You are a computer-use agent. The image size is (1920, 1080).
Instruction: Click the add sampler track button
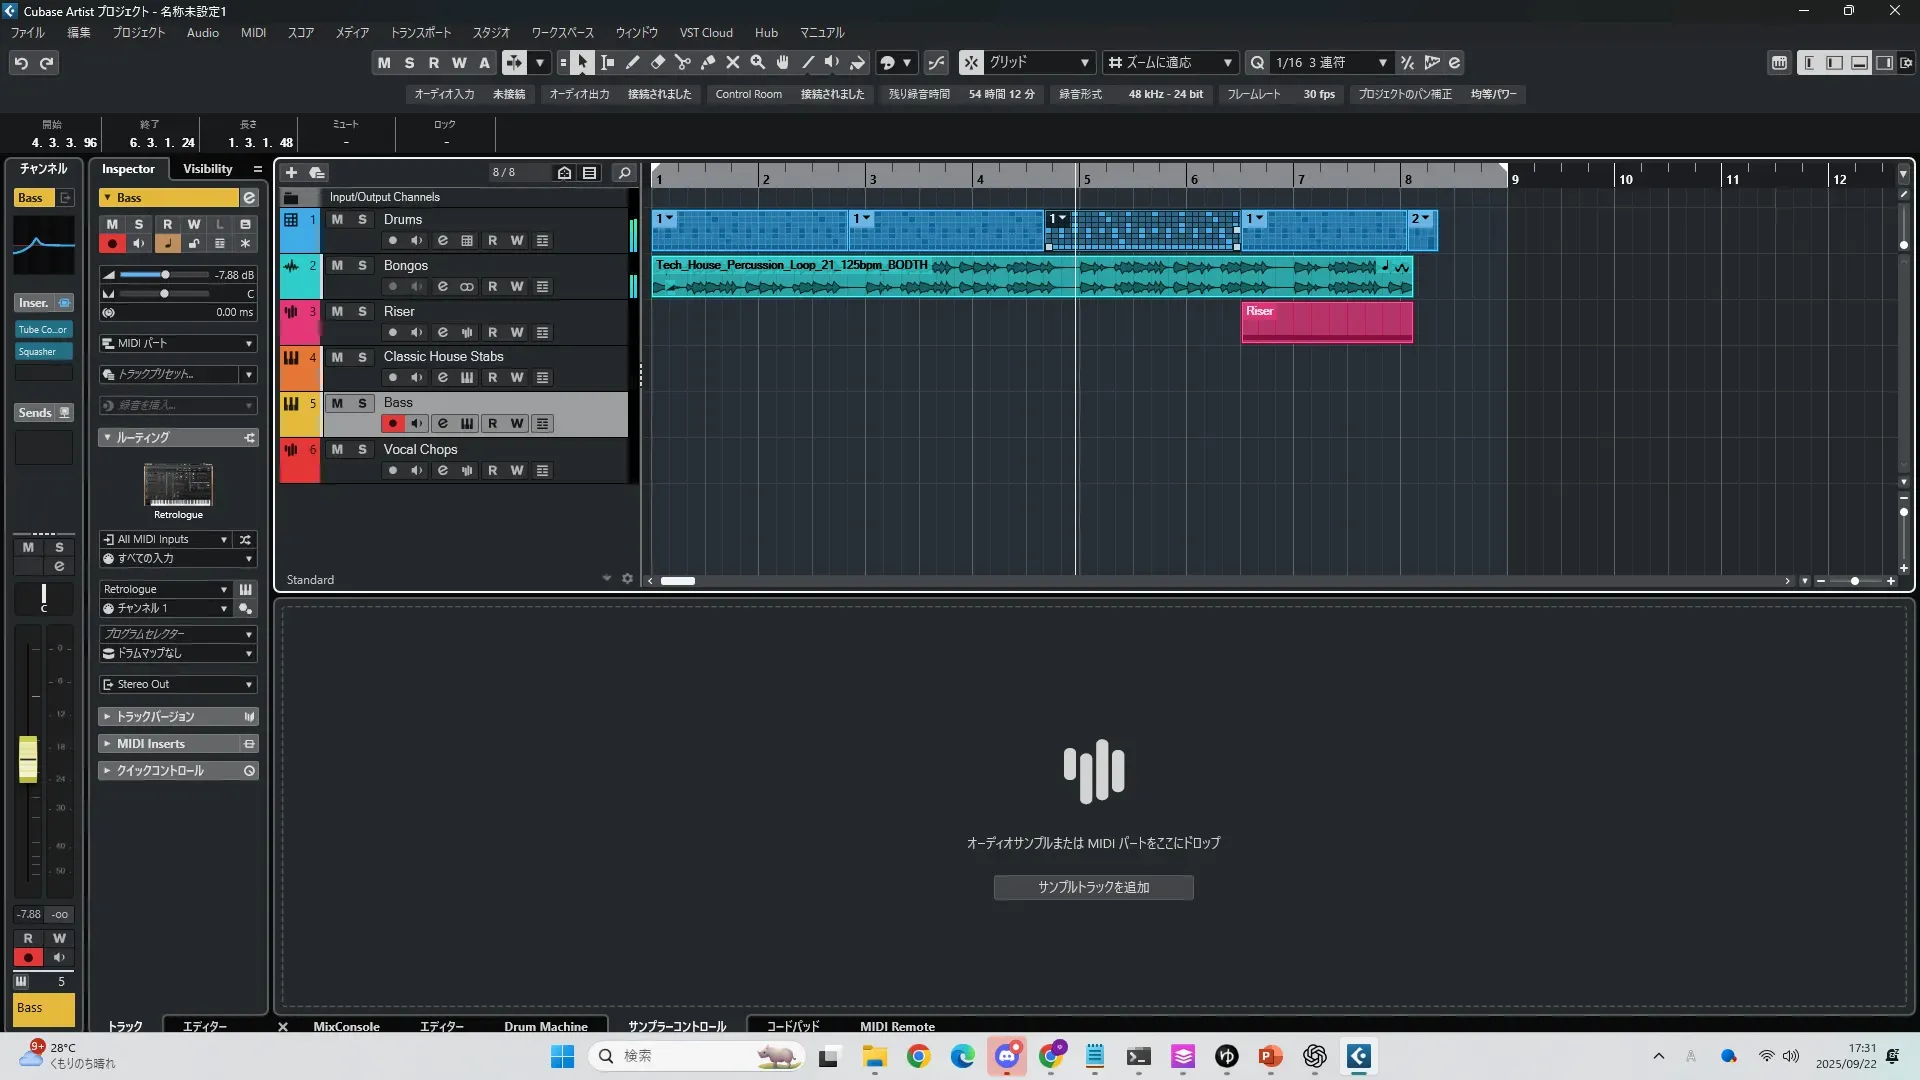click(x=1093, y=887)
